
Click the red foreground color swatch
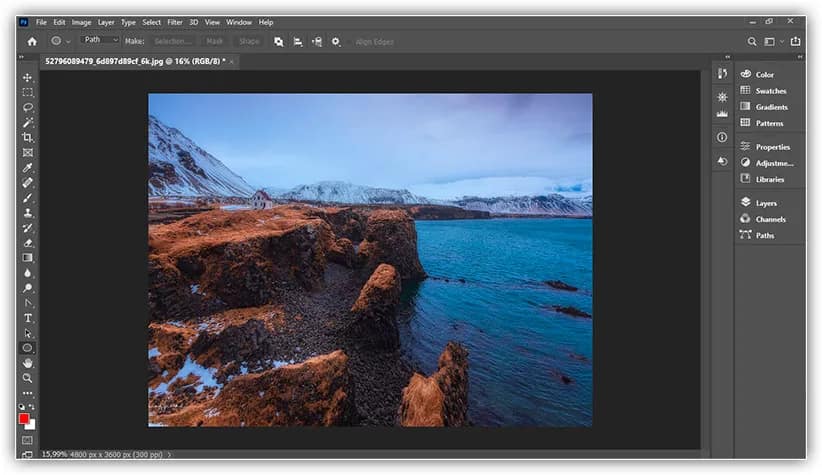pyautogui.click(x=24, y=419)
